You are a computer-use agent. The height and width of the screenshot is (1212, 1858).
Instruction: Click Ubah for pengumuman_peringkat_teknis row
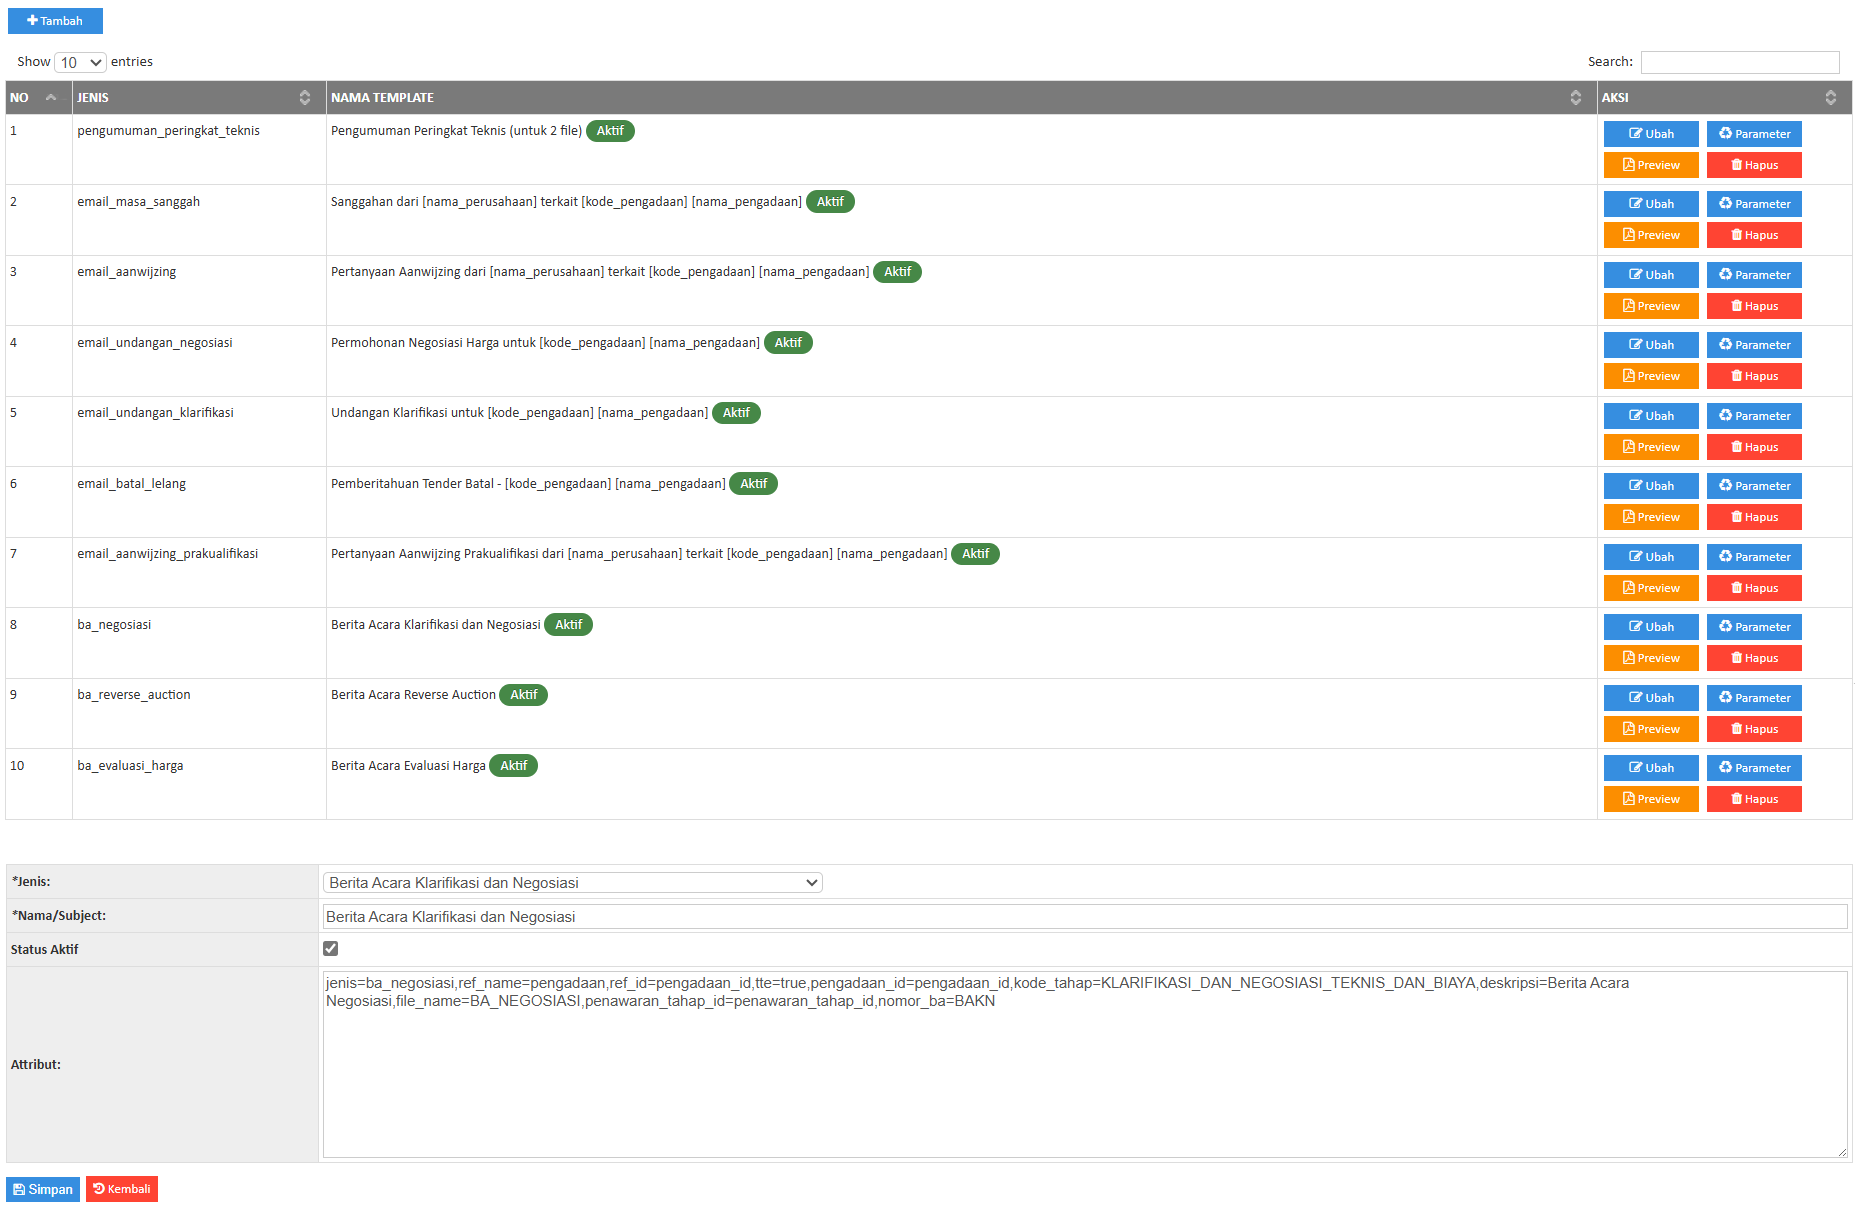pyautogui.click(x=1651, y=134)
